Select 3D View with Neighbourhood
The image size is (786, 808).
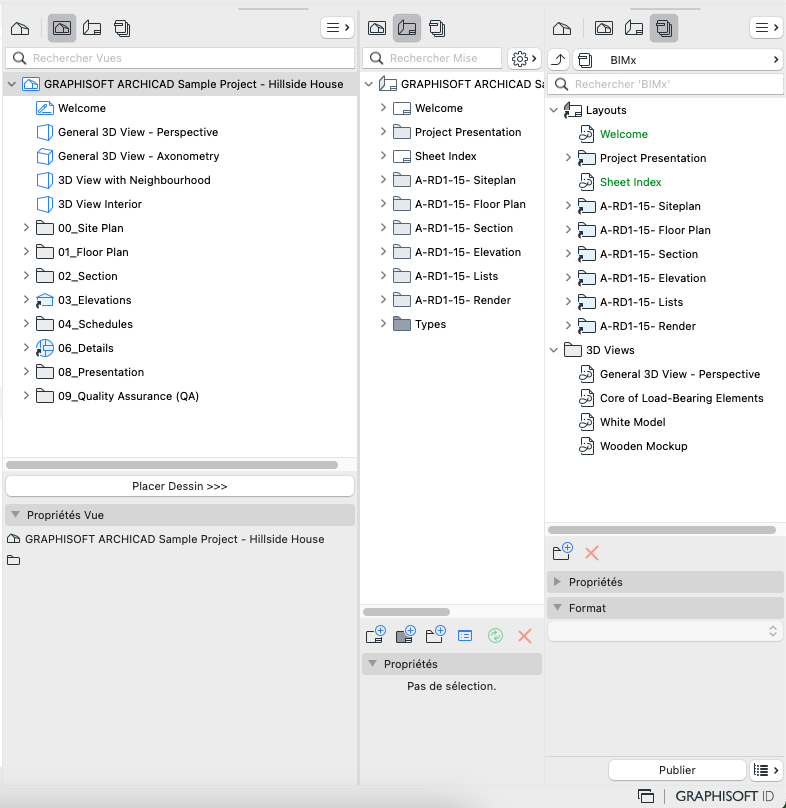(134, 180)
